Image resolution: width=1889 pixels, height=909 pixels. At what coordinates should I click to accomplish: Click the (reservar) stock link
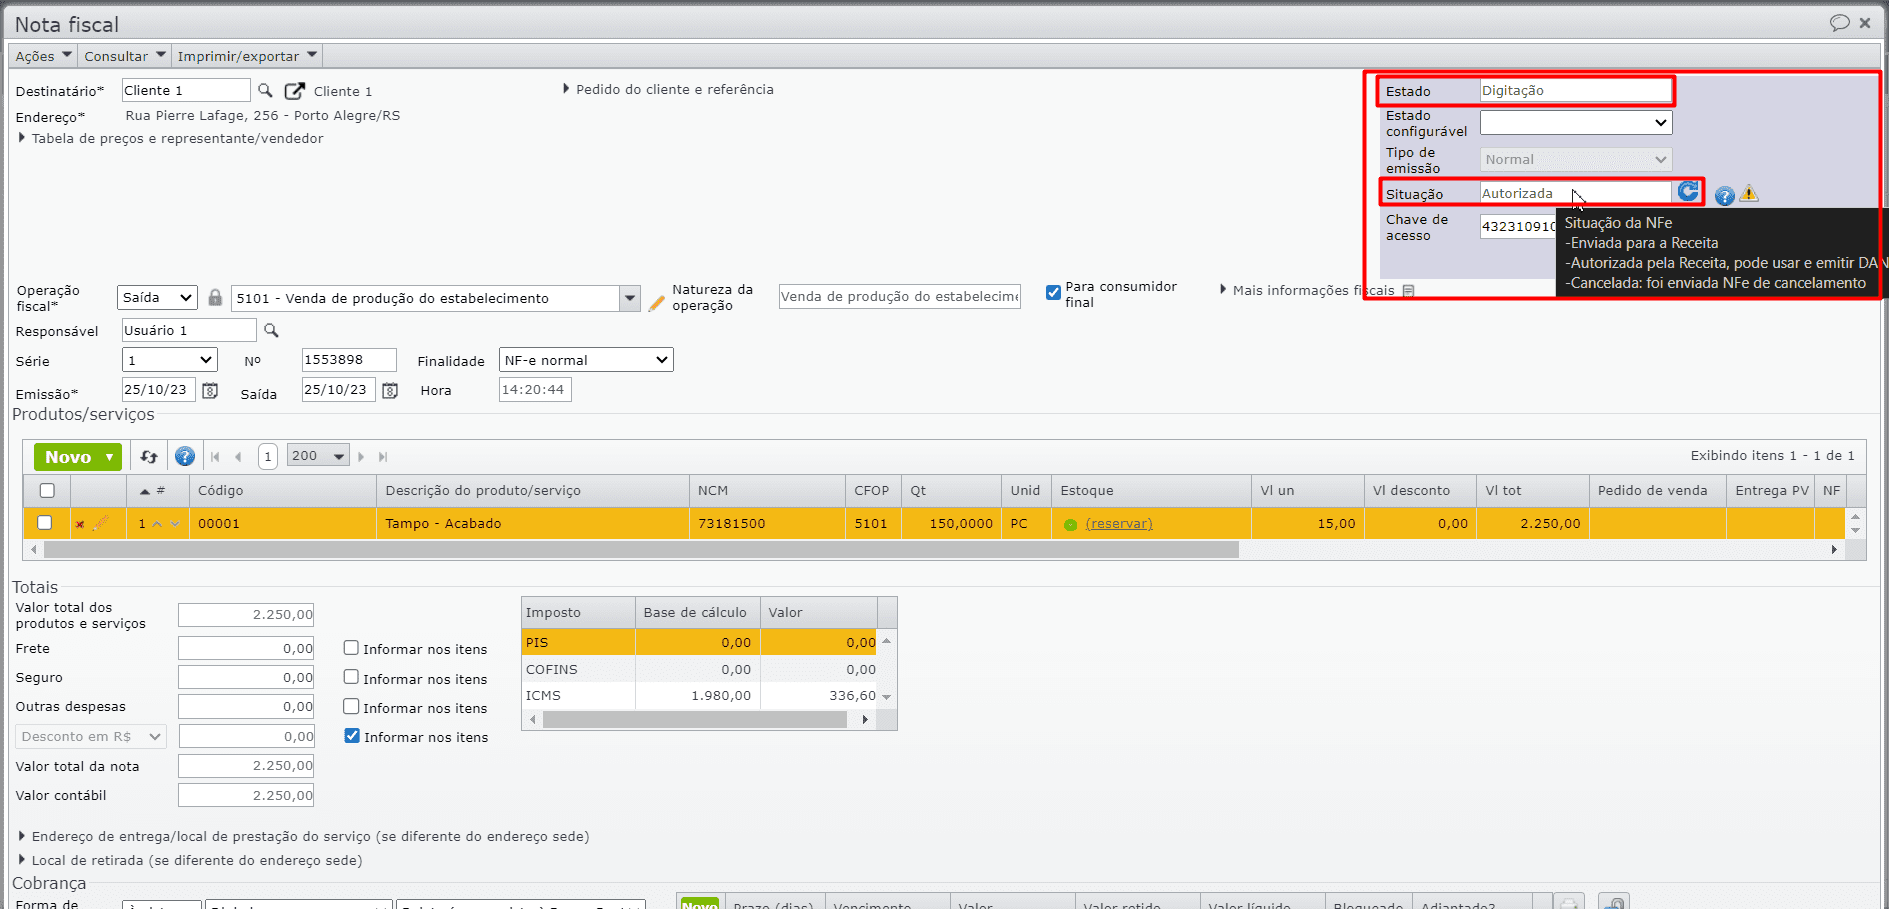pos(1119,524)
